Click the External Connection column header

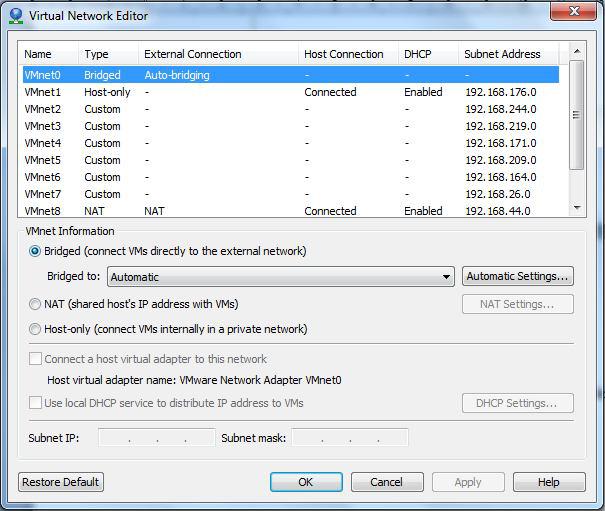218,54
